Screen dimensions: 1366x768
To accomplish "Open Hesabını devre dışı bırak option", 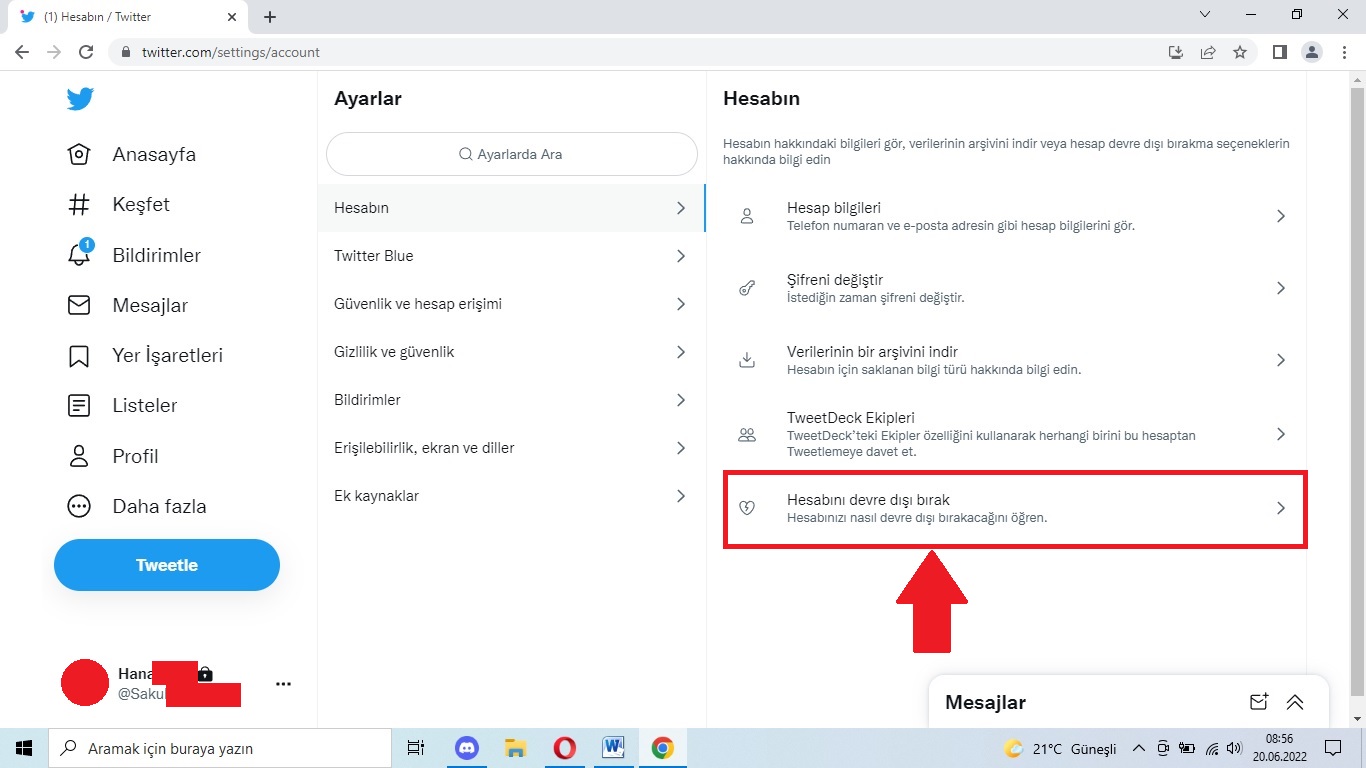I will [x=1014, y=508].
